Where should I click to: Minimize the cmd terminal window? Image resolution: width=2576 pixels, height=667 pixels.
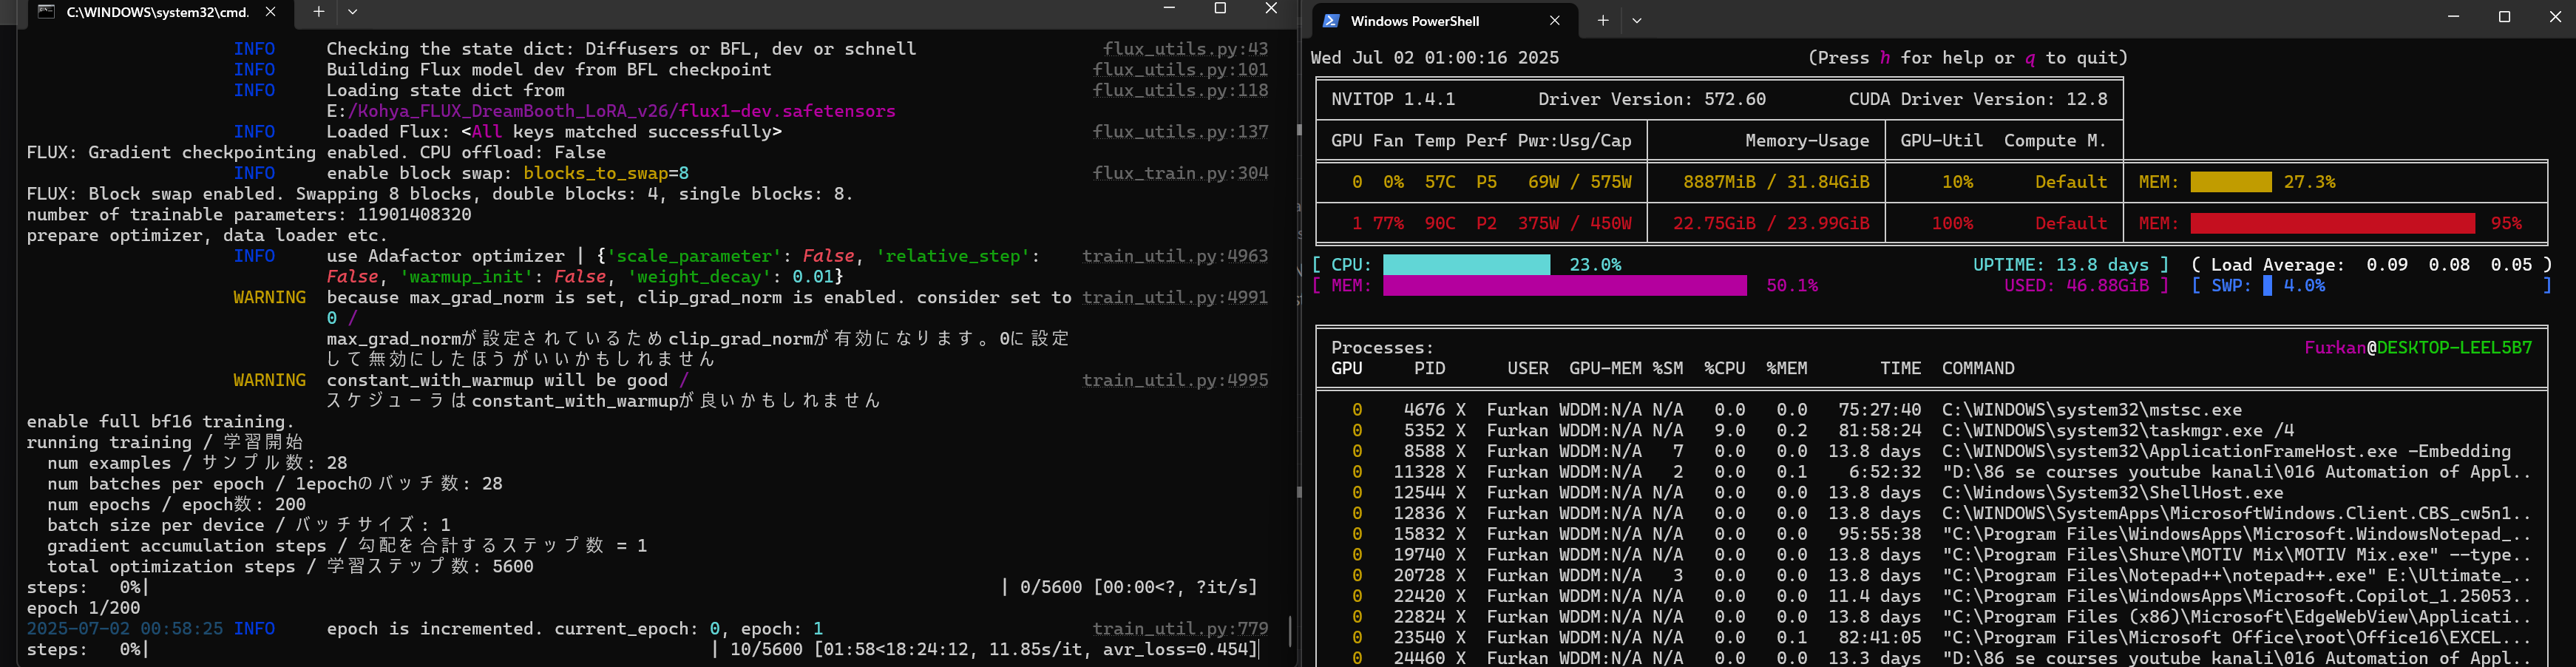point(1169,9)
